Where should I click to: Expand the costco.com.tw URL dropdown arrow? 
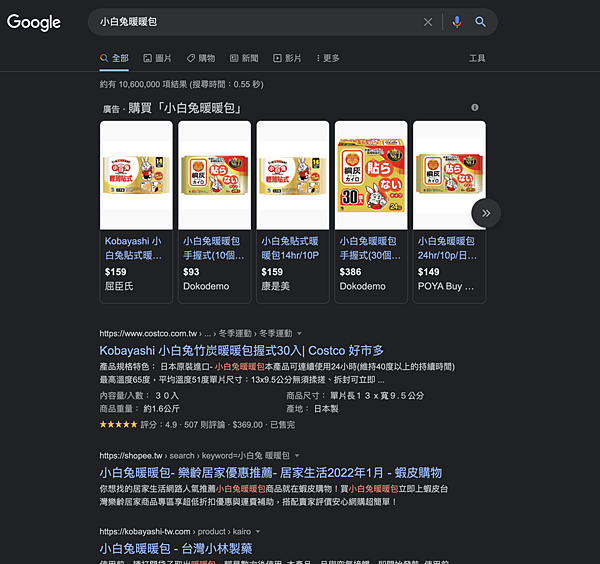click(x=299, y=334)
